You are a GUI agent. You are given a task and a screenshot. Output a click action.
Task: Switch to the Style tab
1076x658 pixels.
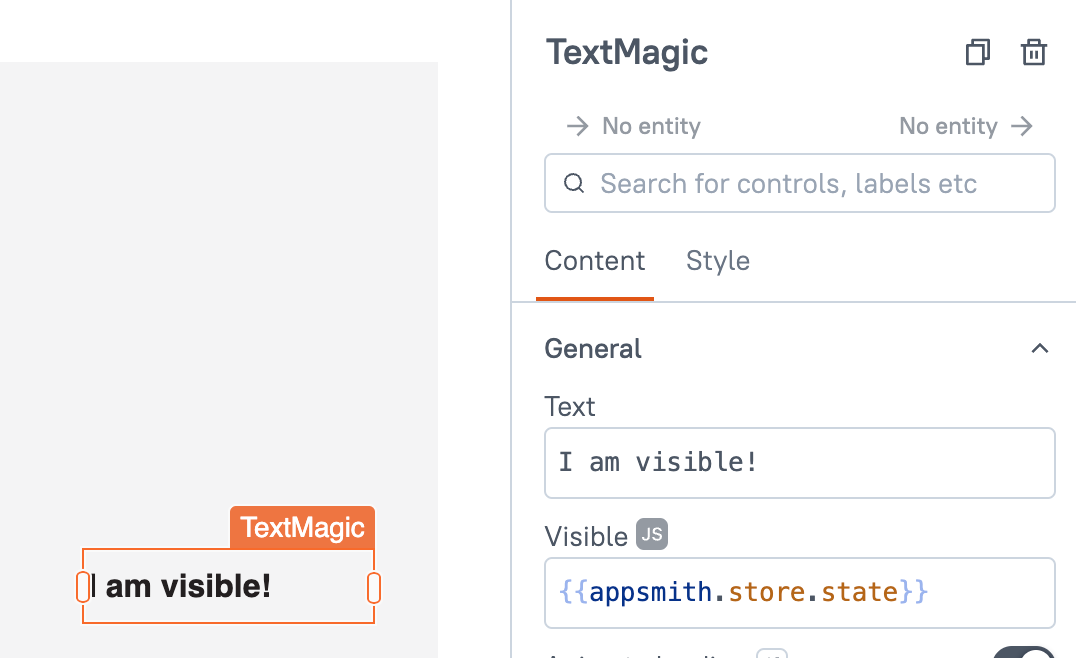tap(717, 261)
